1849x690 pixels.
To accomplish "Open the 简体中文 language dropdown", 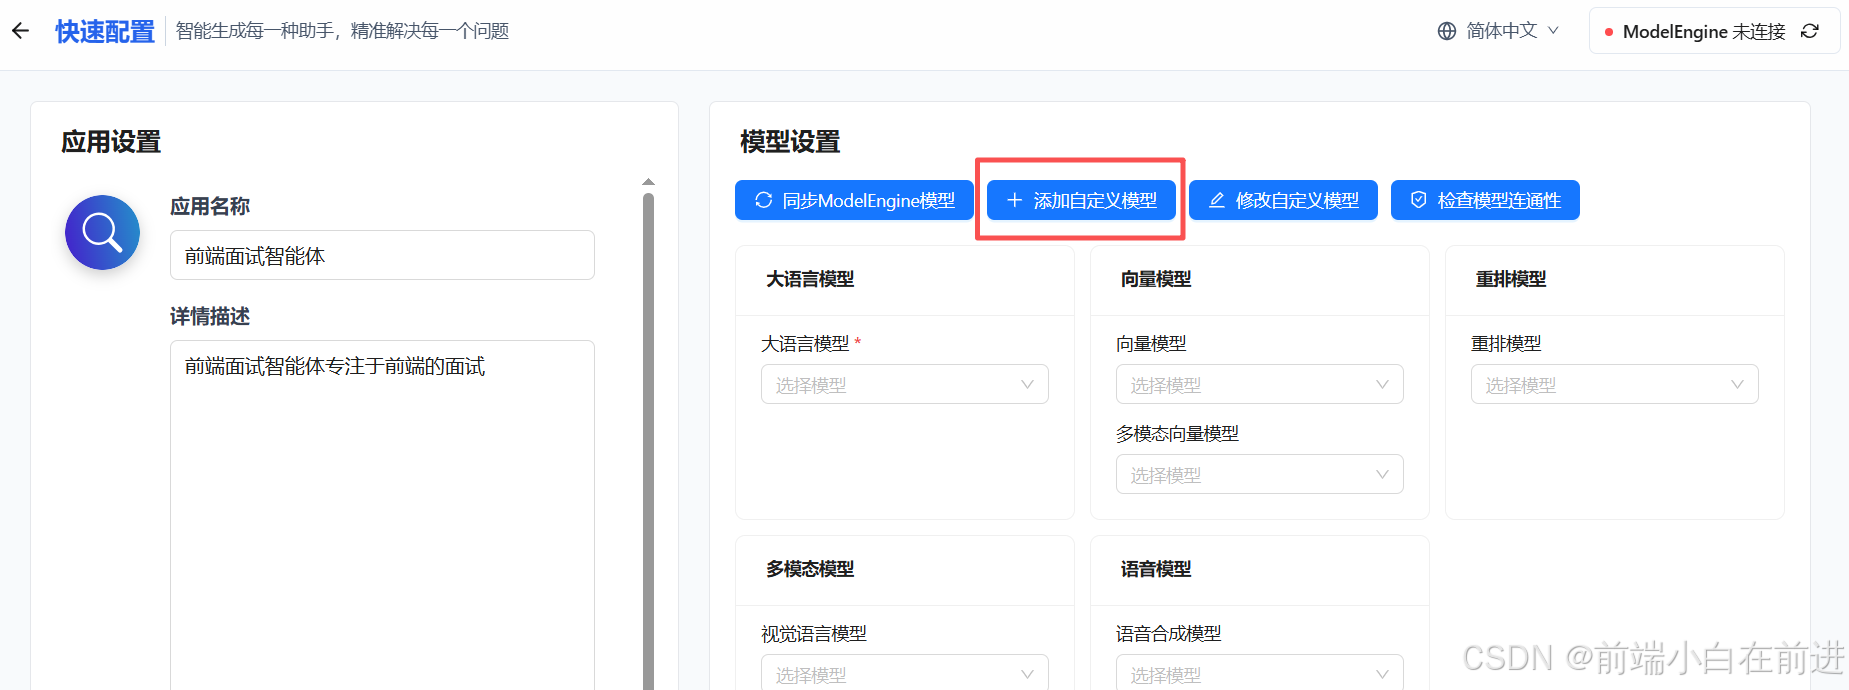I will [x=1499, y=31].
